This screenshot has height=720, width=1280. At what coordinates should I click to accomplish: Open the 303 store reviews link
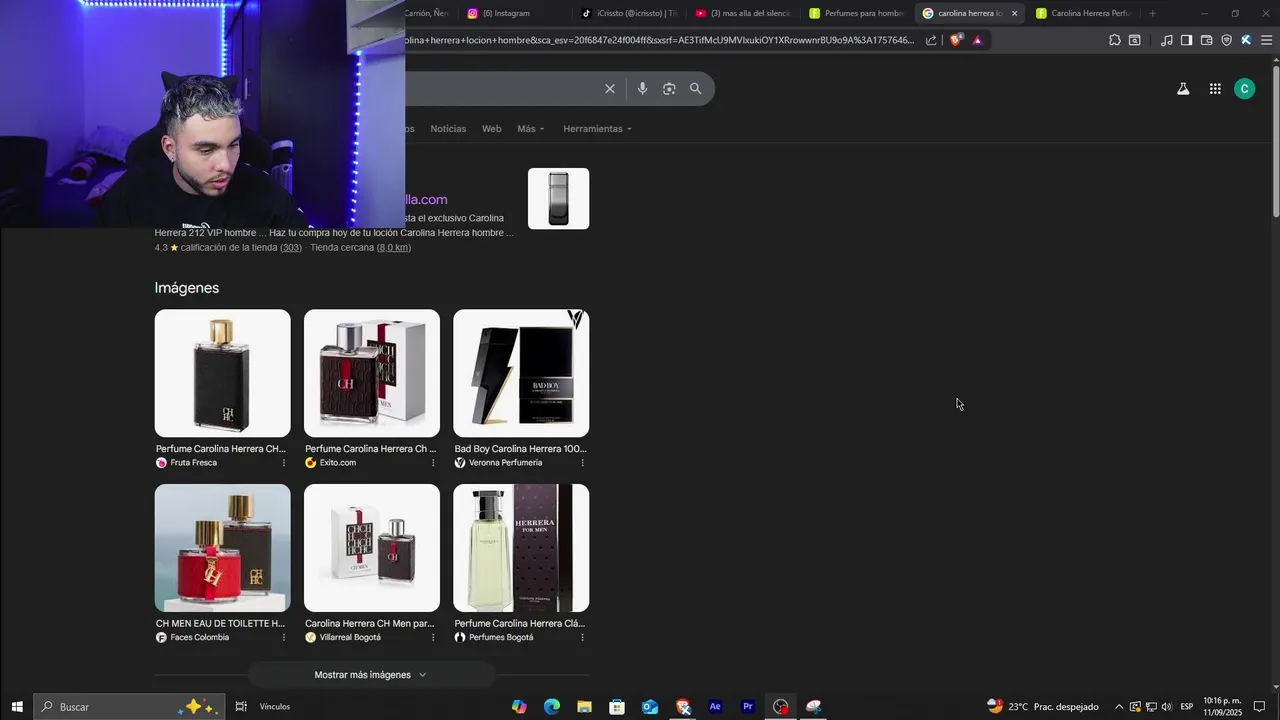[291, 248]
